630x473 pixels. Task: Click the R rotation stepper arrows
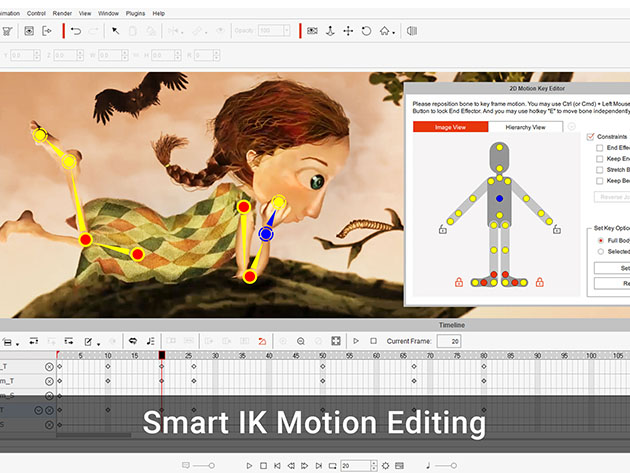216,55
